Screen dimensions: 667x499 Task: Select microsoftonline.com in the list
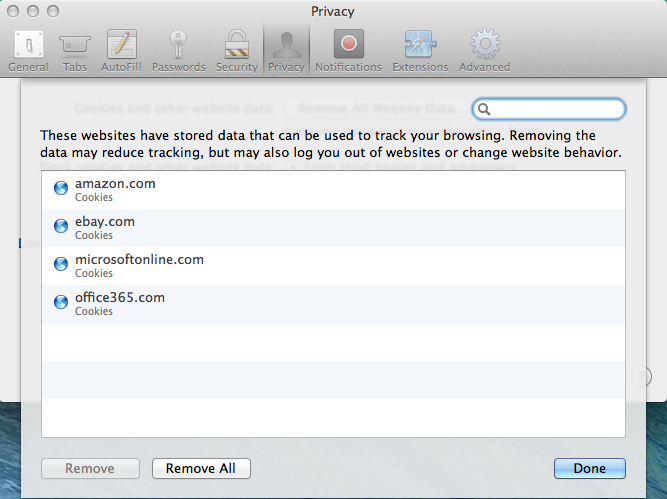[139, 260]
